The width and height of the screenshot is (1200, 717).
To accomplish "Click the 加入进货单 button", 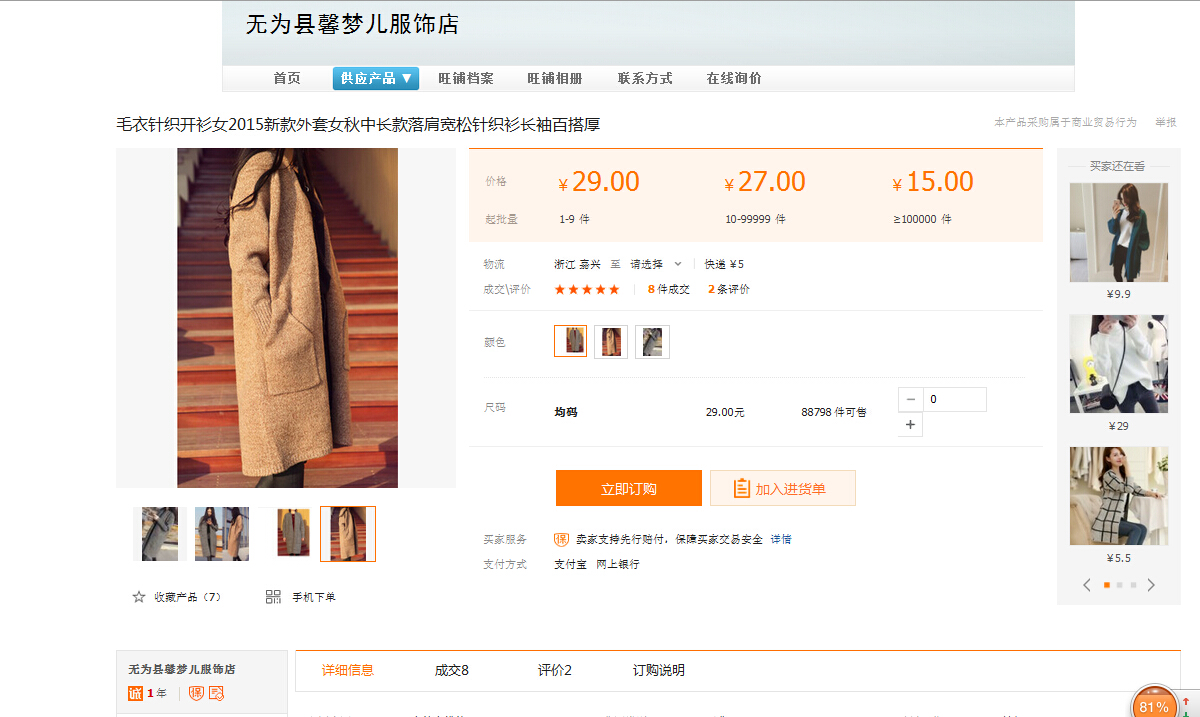I will pos(782,488).
